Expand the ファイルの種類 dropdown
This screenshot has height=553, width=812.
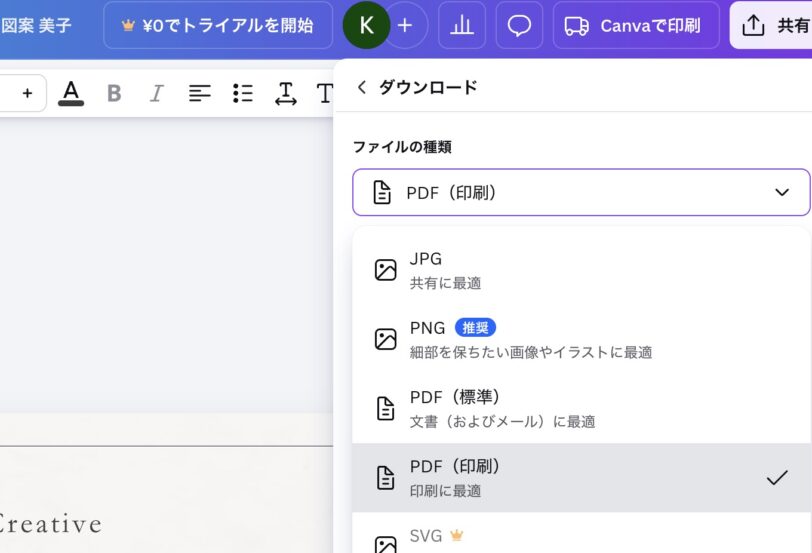tap(581, 192)
